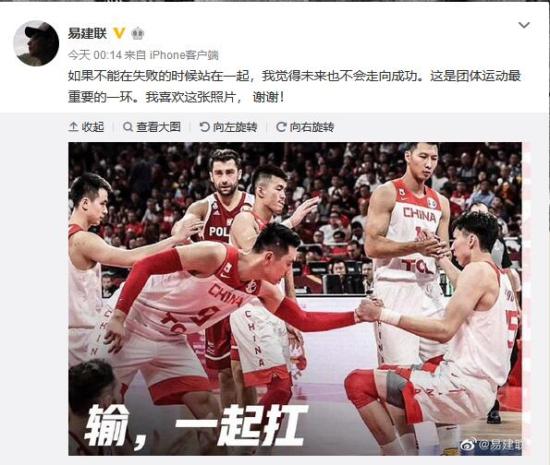Open the post options chevron menu
550x465 pixels.
click(x=524, y=25)
